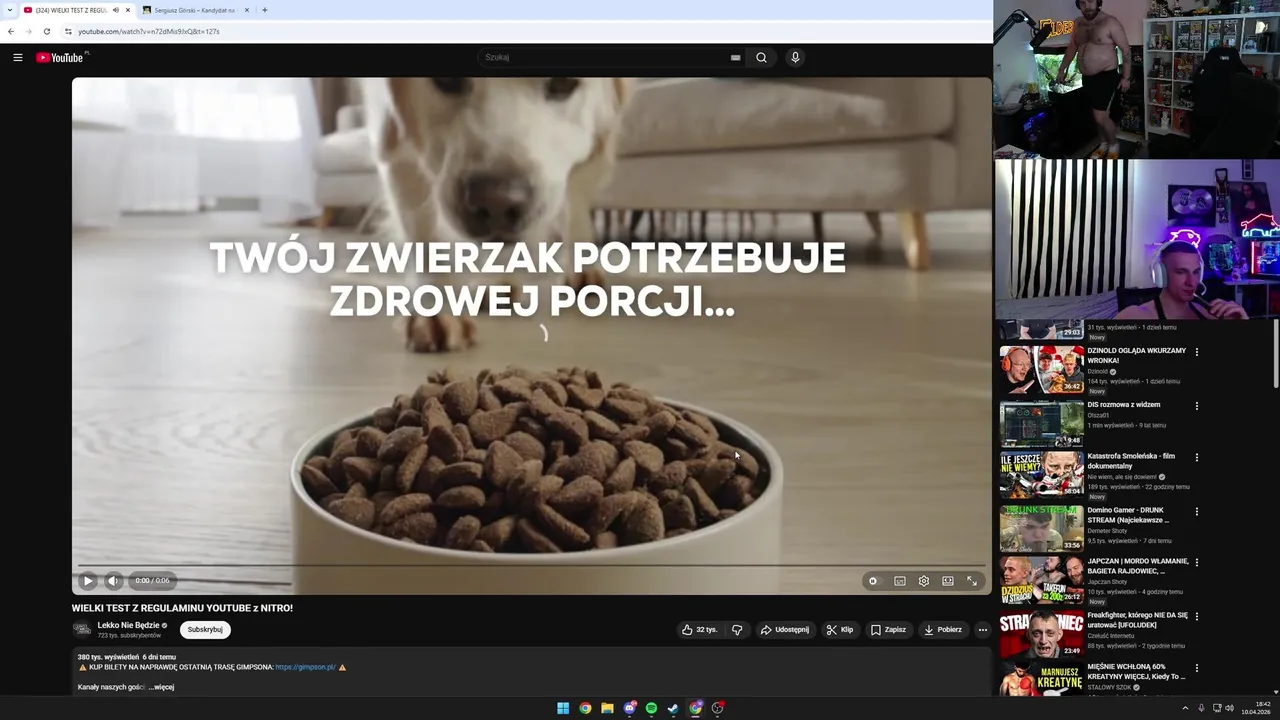Viewport: 1280px width, 720px height.
Task: Go to the YouTube home logo
Action: click(x=61, y=58)
